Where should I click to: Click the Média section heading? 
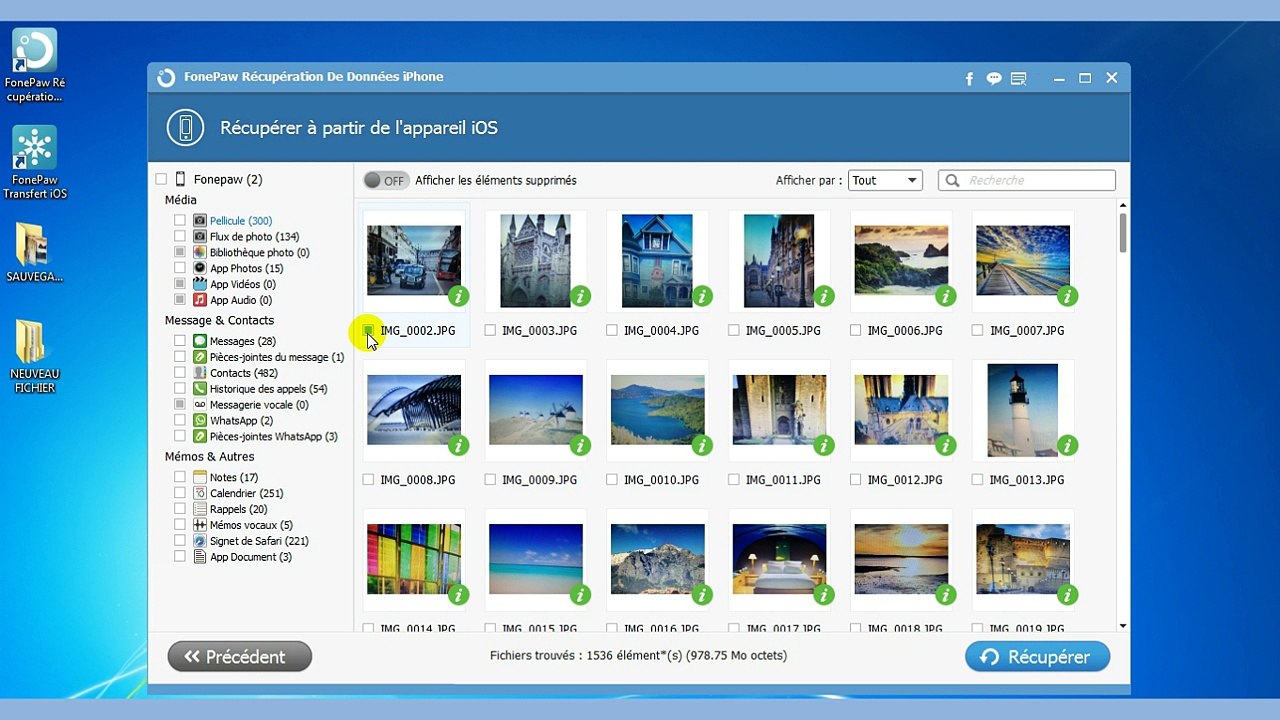click(x=181, y=200)
